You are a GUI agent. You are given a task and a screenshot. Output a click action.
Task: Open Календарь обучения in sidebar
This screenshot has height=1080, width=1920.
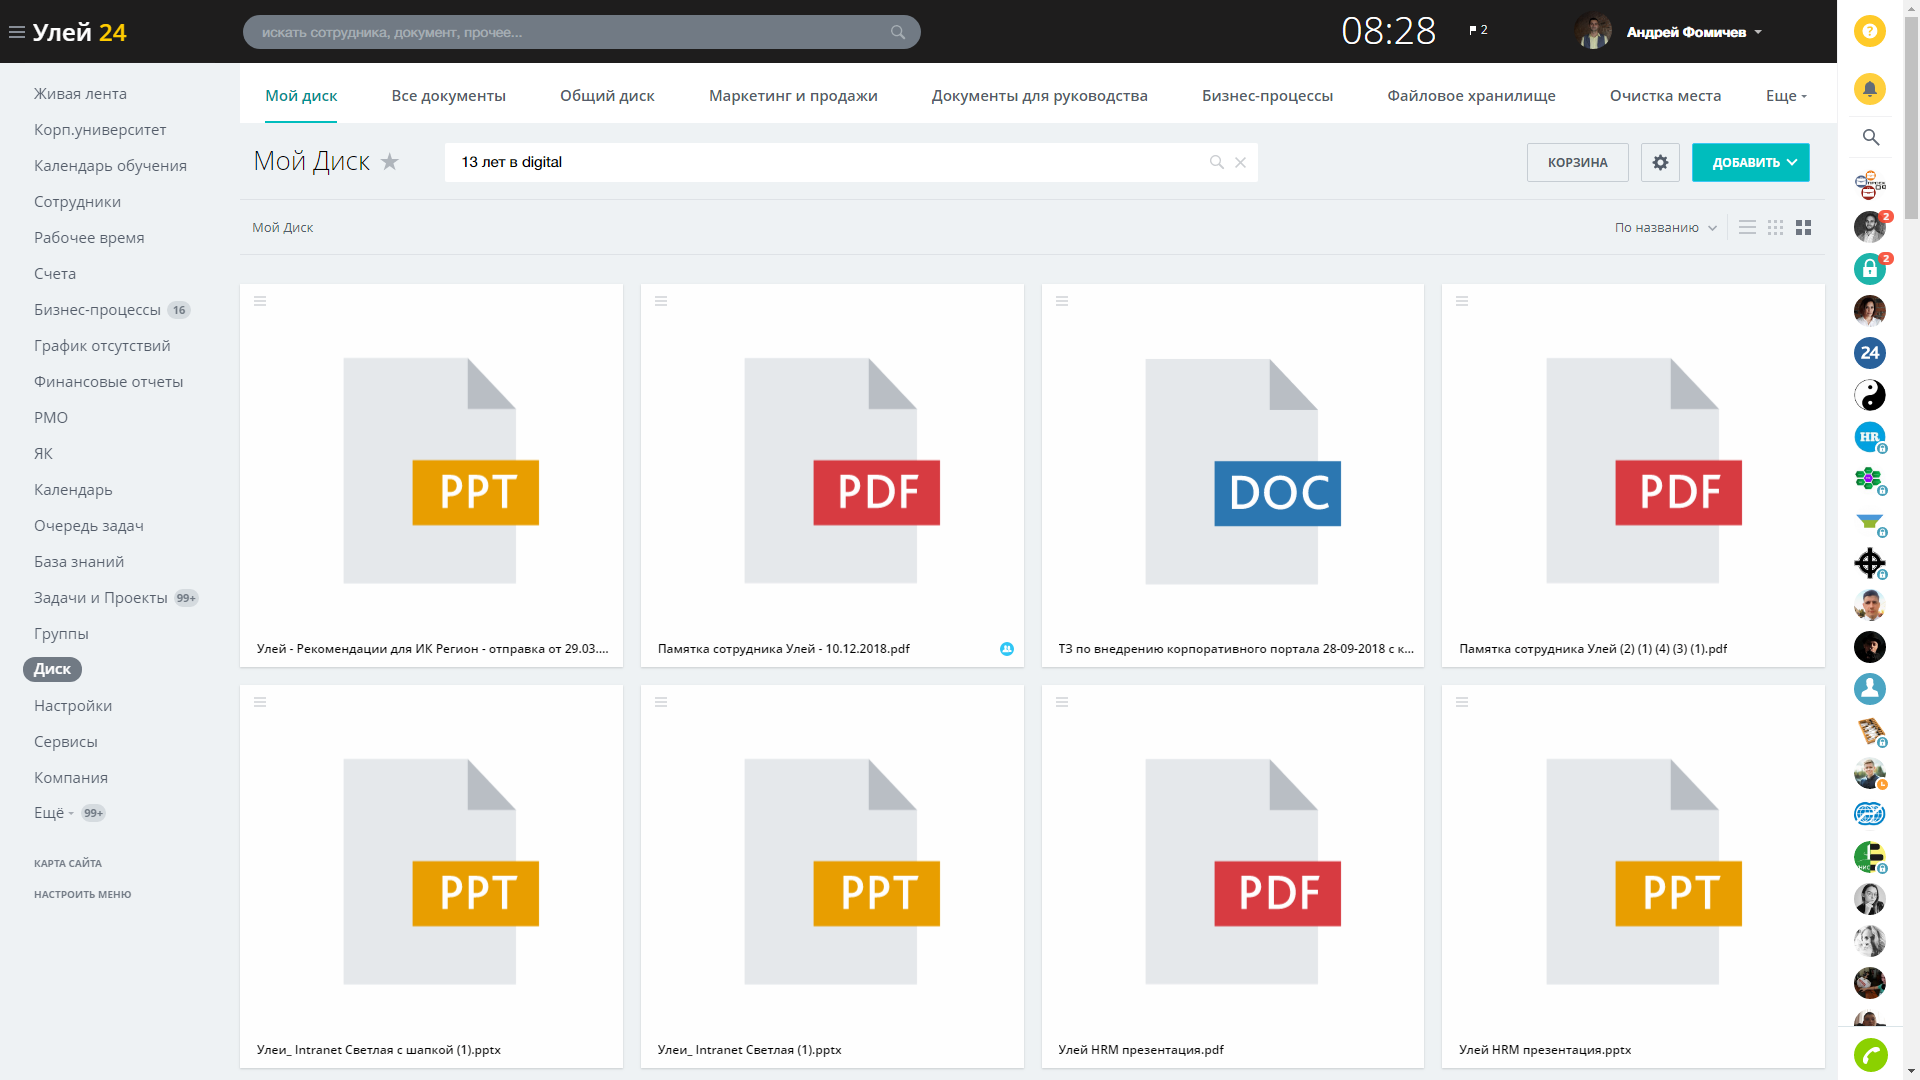tap(110, 166)
